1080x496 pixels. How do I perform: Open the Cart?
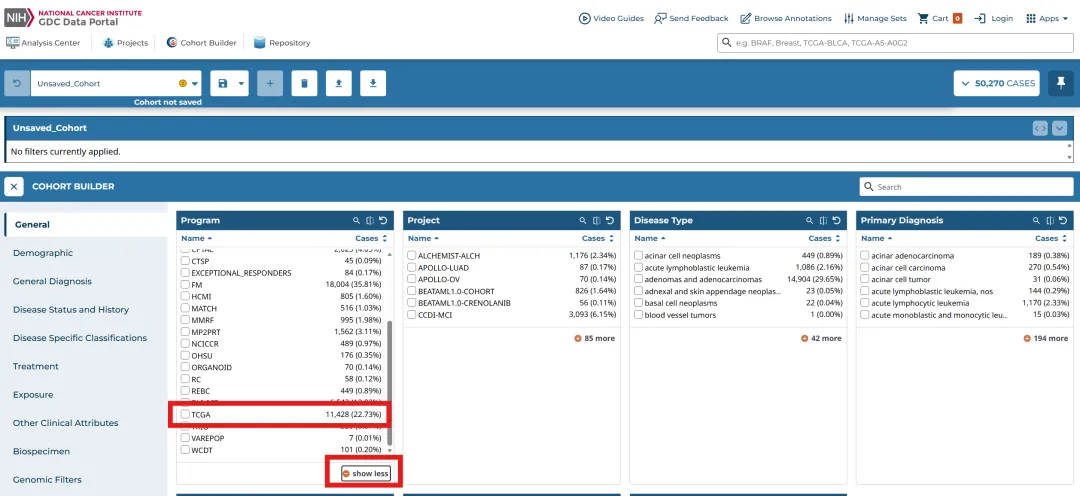click(939, 19)
